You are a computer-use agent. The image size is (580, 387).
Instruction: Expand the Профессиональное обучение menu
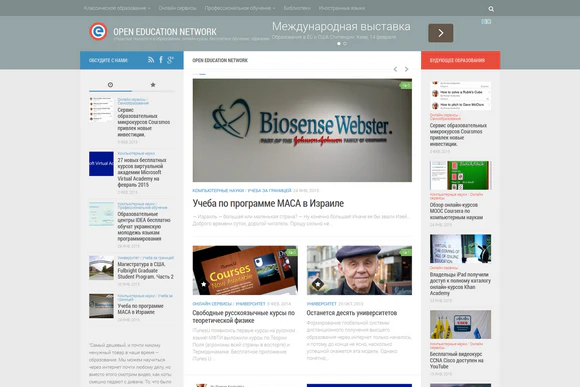240,8
